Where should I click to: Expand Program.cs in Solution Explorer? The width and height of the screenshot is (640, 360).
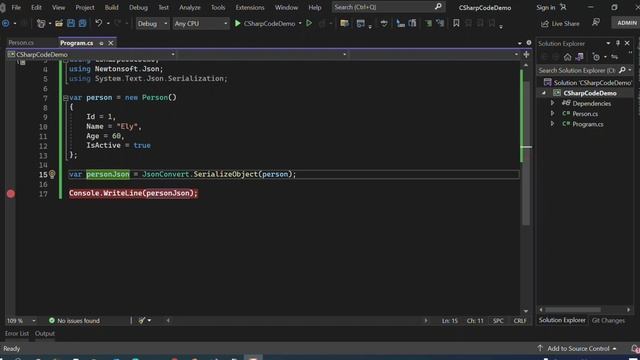[553, 124]
